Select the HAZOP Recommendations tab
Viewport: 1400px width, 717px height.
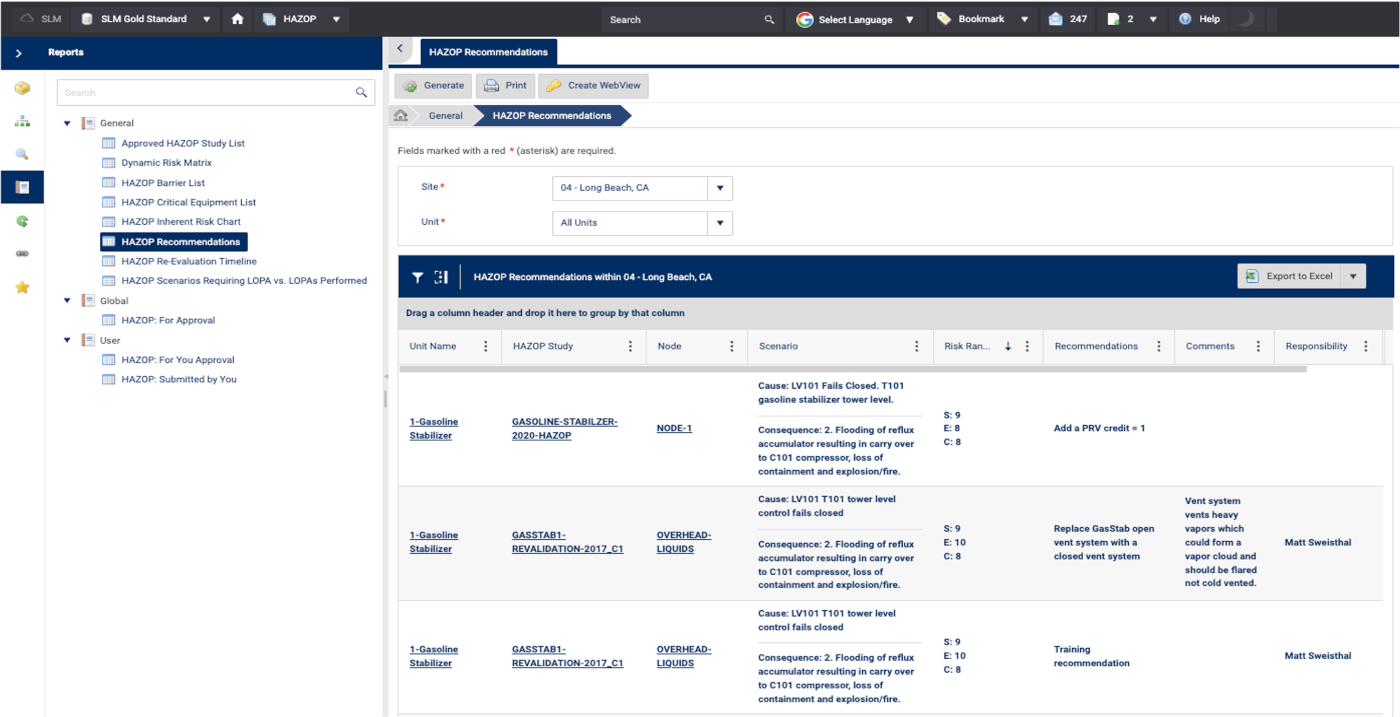point(488,52)
